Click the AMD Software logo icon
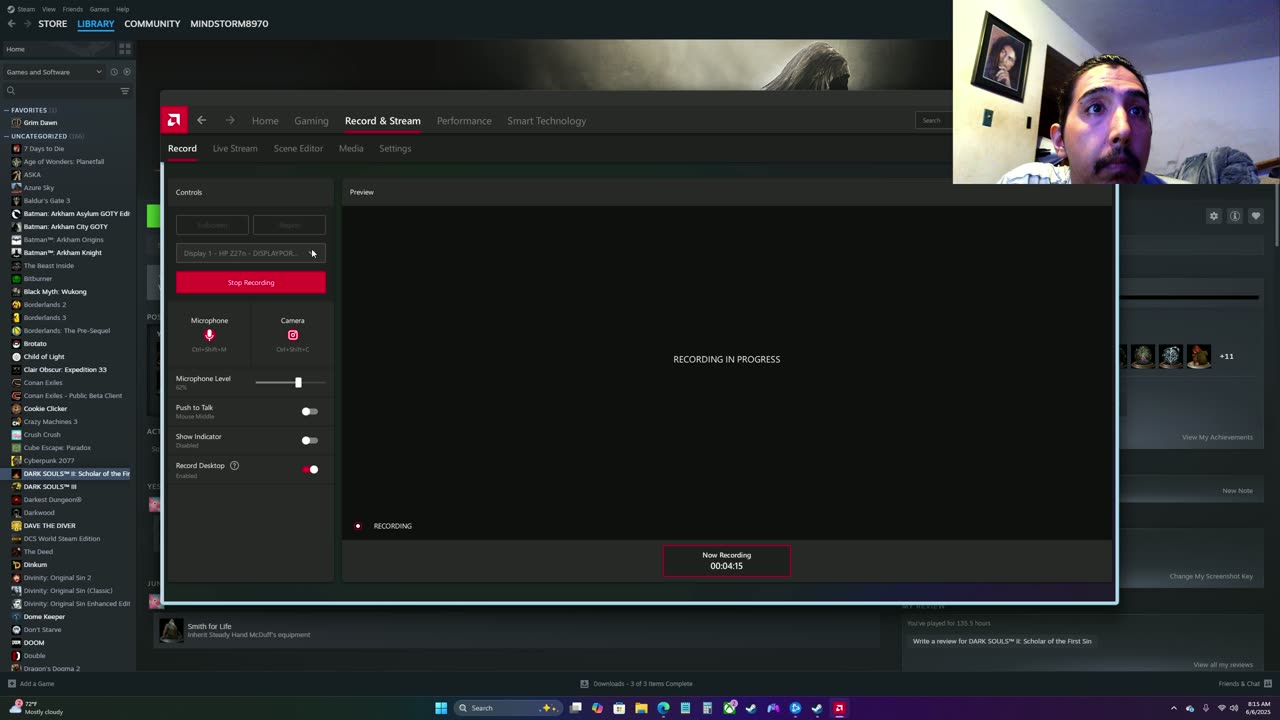Screen dimensions: 1280x720 click(174, 120)
